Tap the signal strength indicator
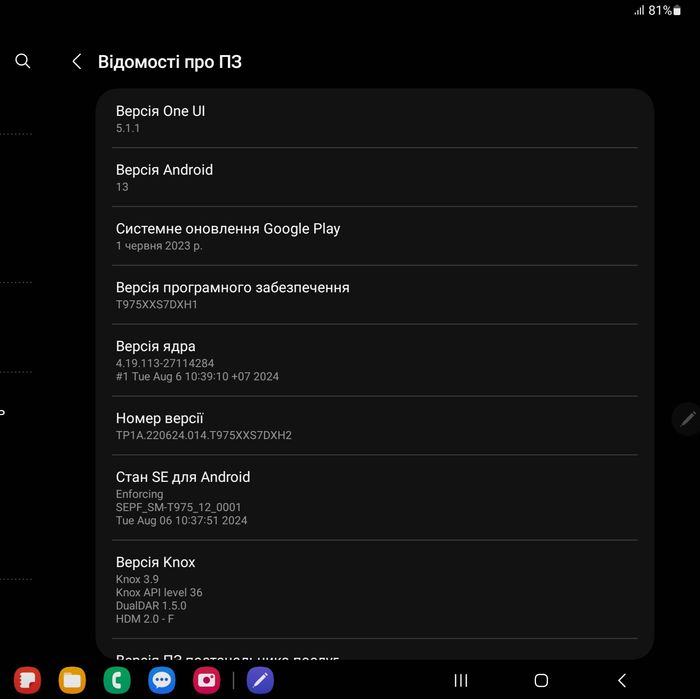The image size is (700, 699). [639, 10]
